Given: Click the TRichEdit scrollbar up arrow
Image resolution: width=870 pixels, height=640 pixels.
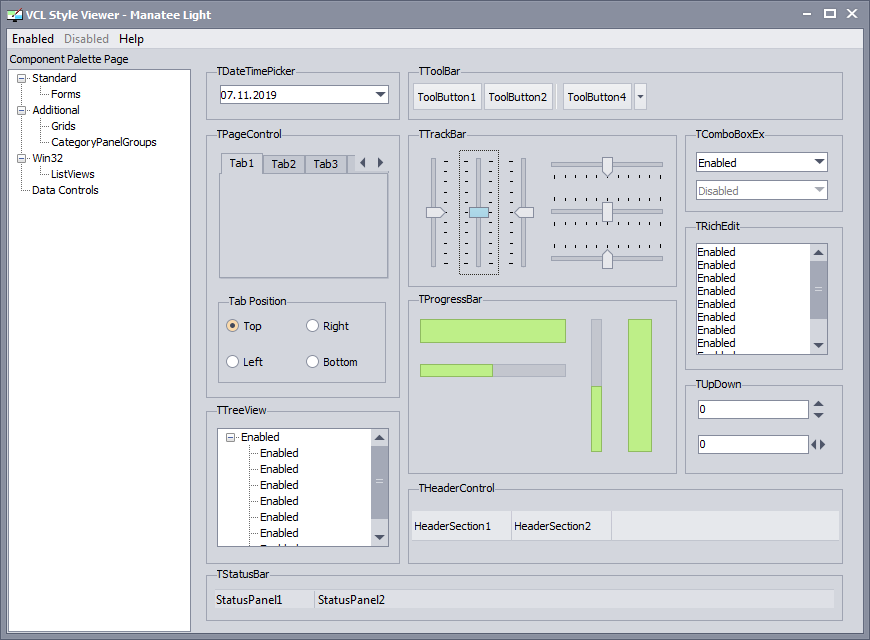Looking at the screenshot, I should coord(818,253).
